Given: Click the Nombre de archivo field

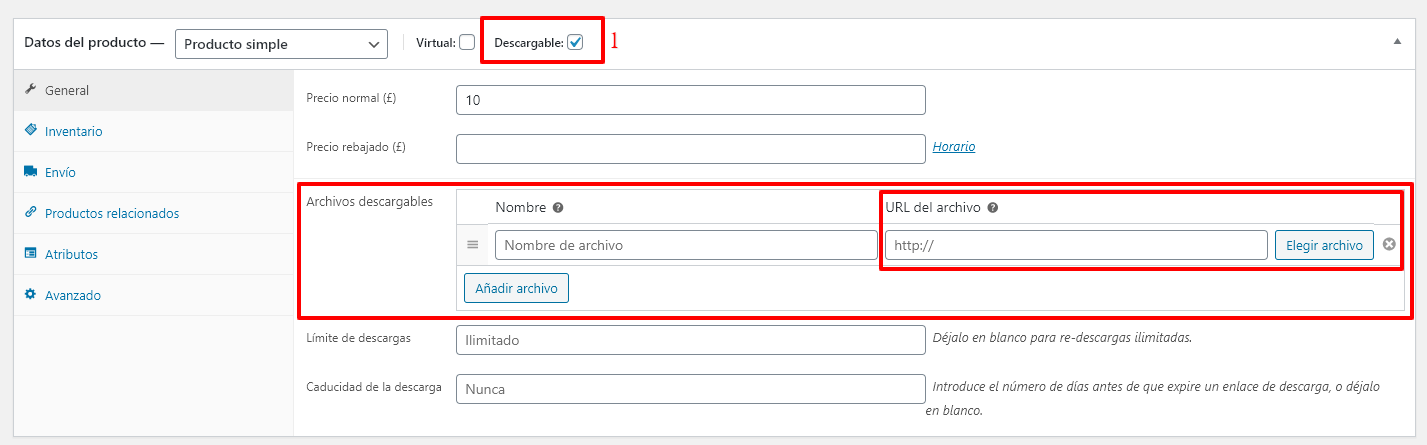Looking at the screenshot, I should click(686, 245).
